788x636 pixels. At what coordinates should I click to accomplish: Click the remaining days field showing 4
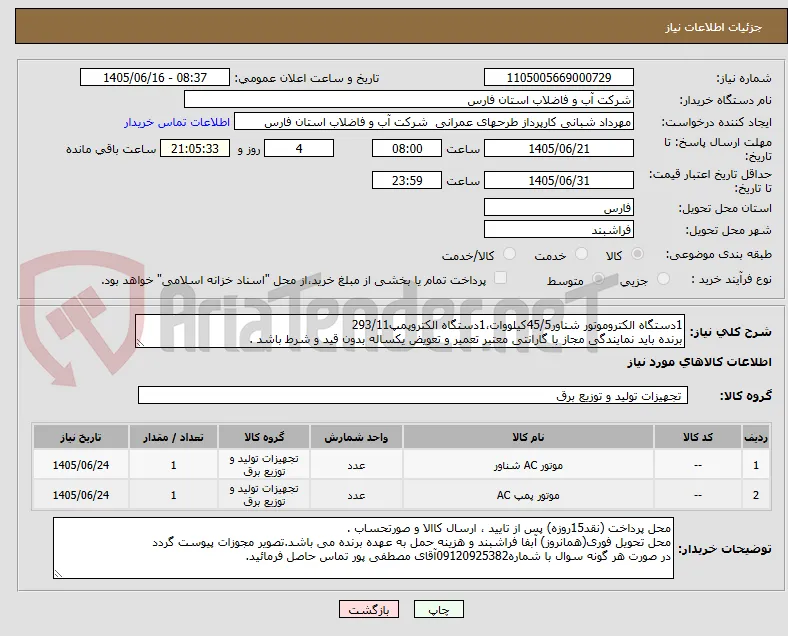point(299,149)
